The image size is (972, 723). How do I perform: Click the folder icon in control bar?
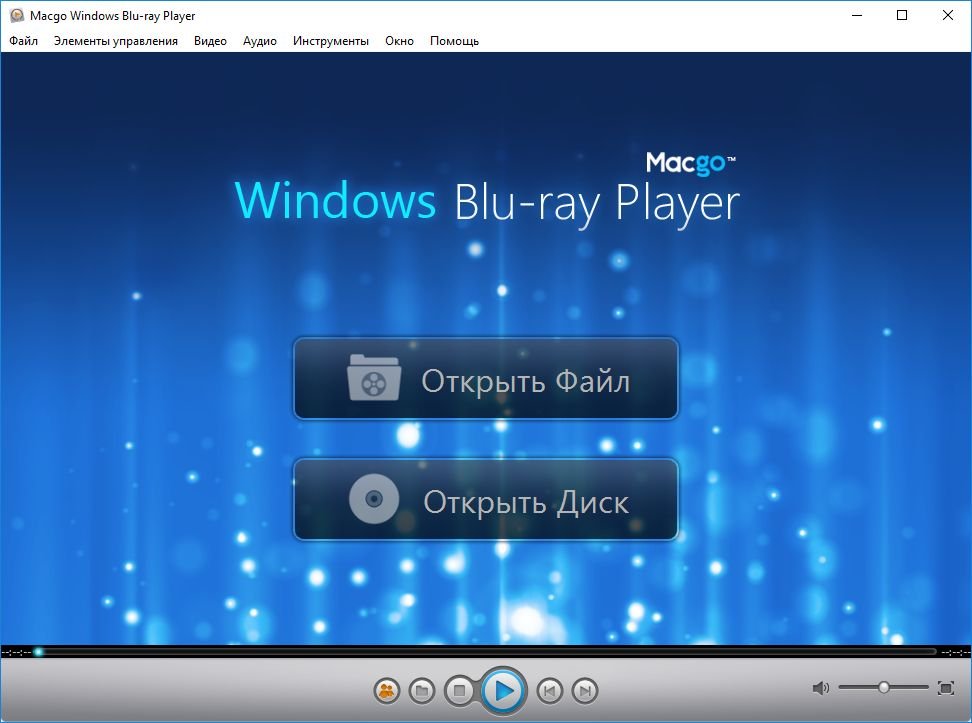(x=422, y=690)
